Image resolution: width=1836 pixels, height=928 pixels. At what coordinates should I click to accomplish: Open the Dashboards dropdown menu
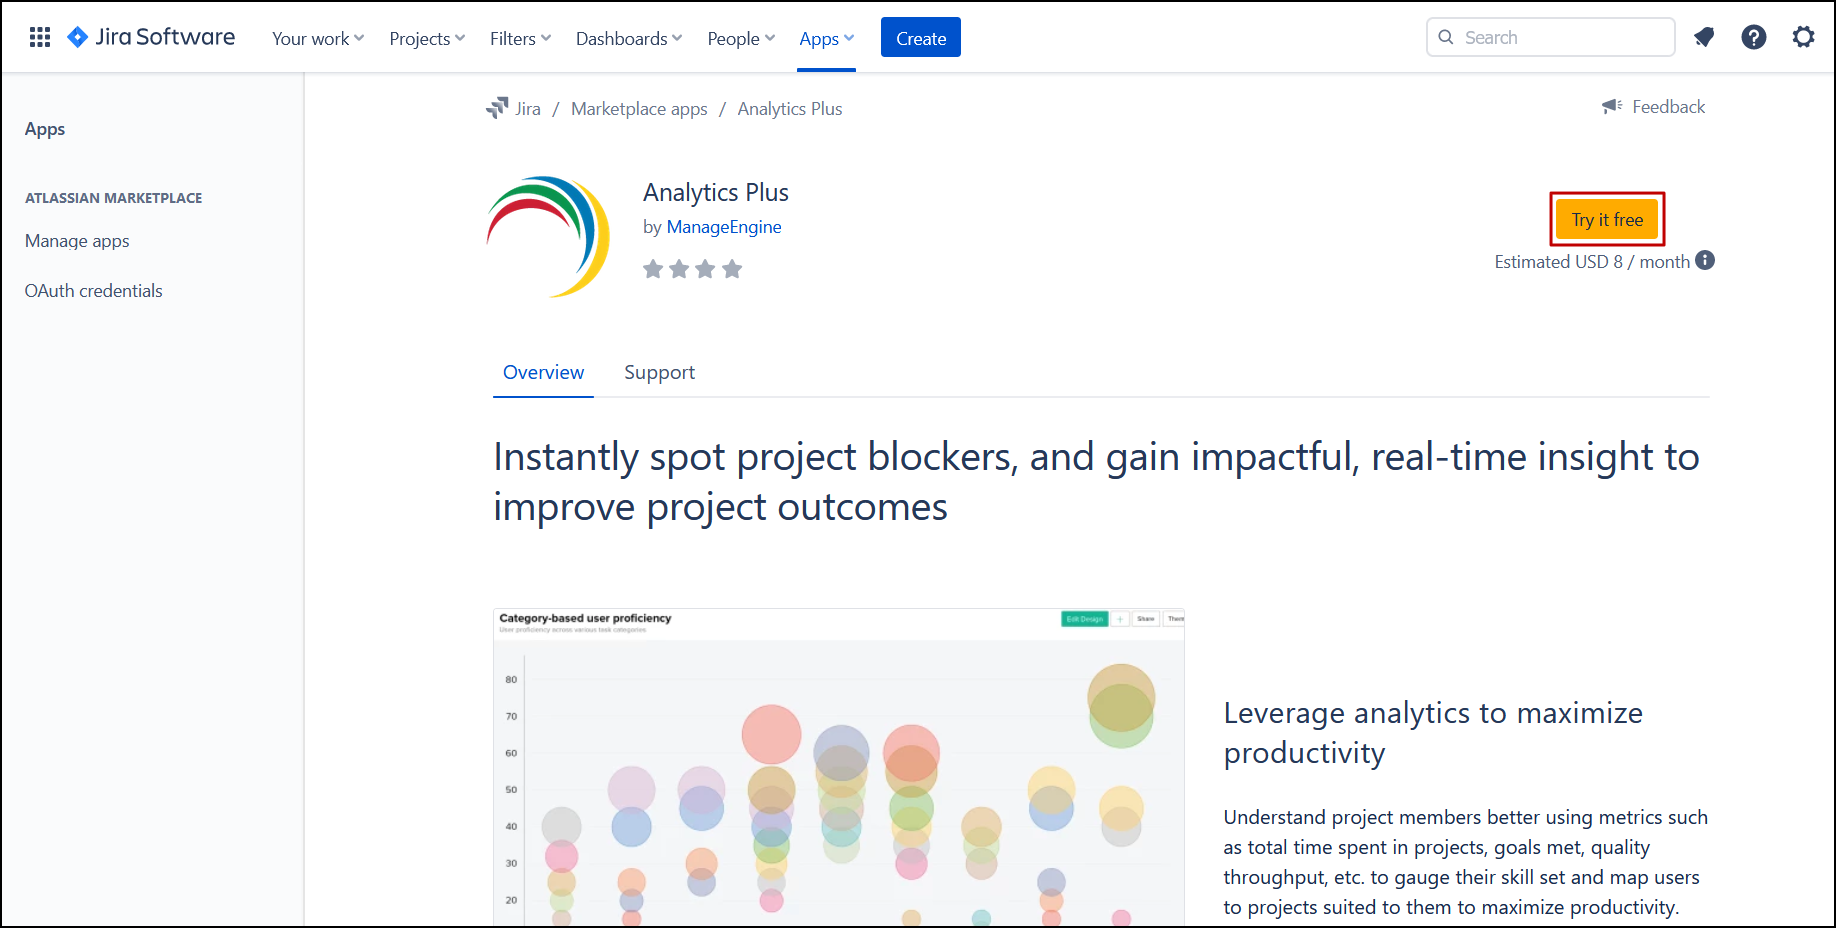point(628,39)
